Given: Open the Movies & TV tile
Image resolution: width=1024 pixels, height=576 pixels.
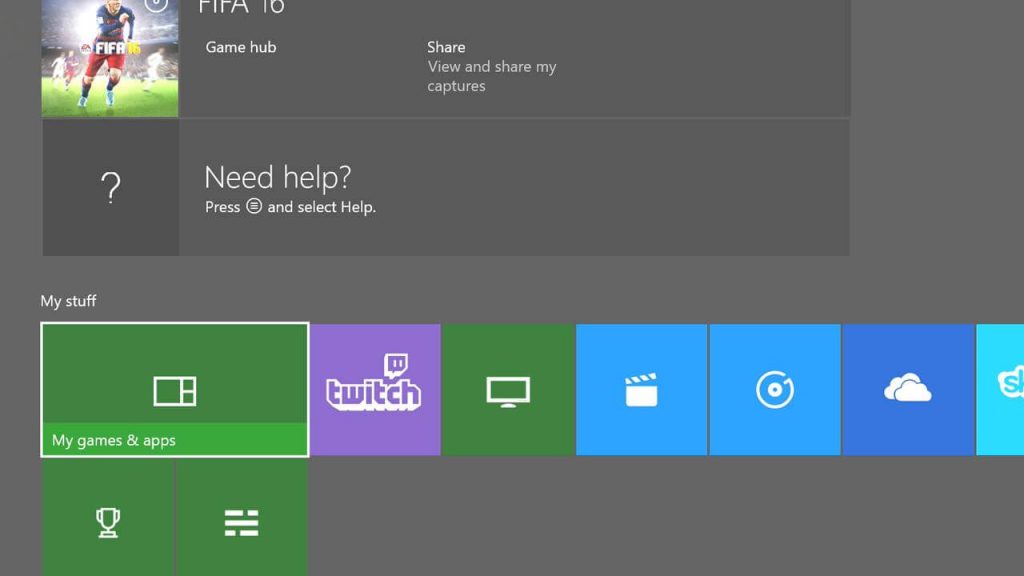Looking at the screenshot, I should pos(641,389).
